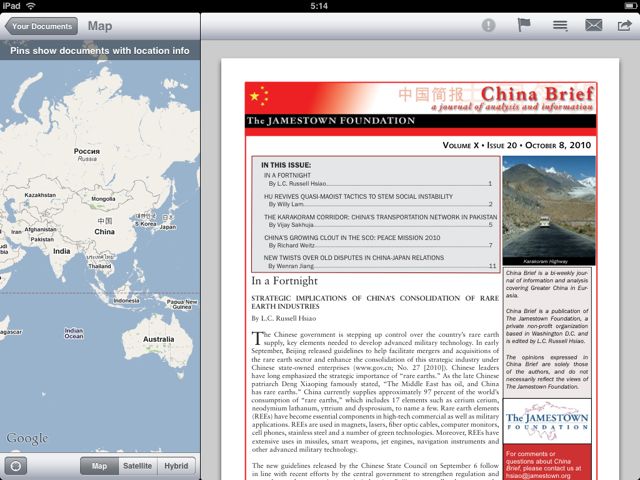The width and height of the screenshot is (640, 480).
Task: Tap the 5:14 clock in status bar
Action: 319,6
